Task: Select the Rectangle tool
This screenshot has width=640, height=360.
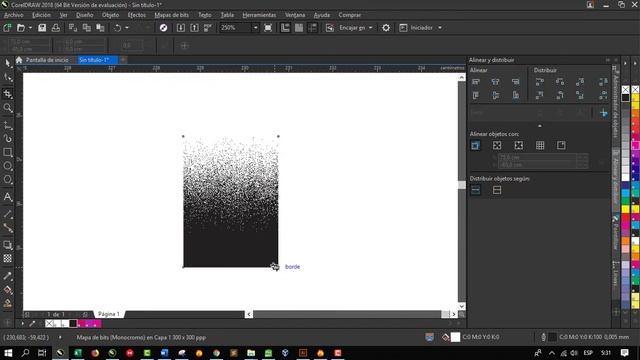Action: pos(7,152)
